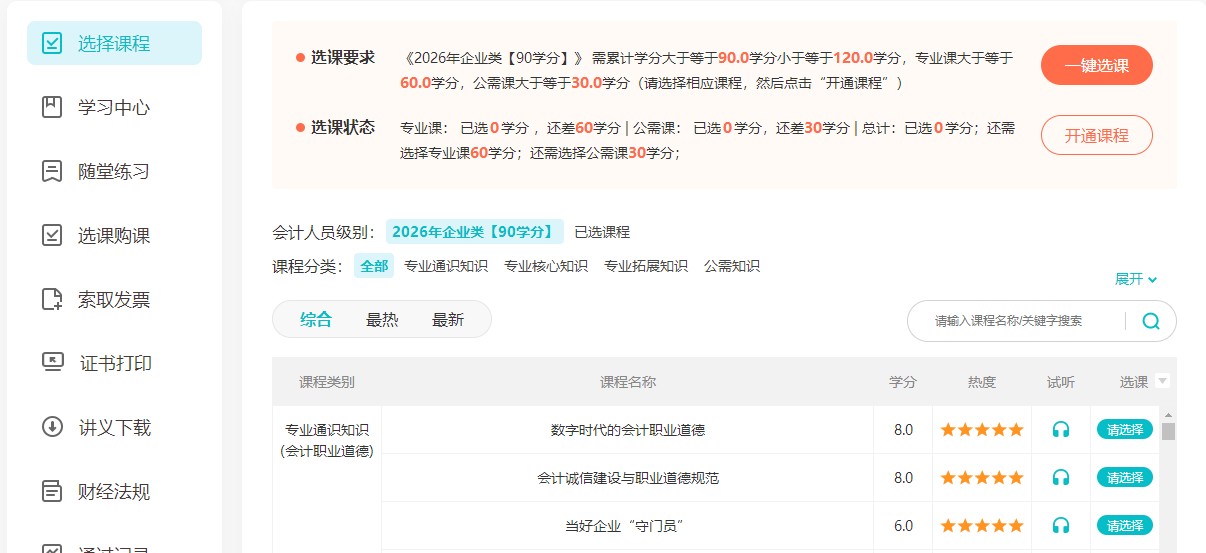The height and width of the screenshot is (553, 1206).
Task: Click the 一键选课 button
Action: tap(1097, 65)
